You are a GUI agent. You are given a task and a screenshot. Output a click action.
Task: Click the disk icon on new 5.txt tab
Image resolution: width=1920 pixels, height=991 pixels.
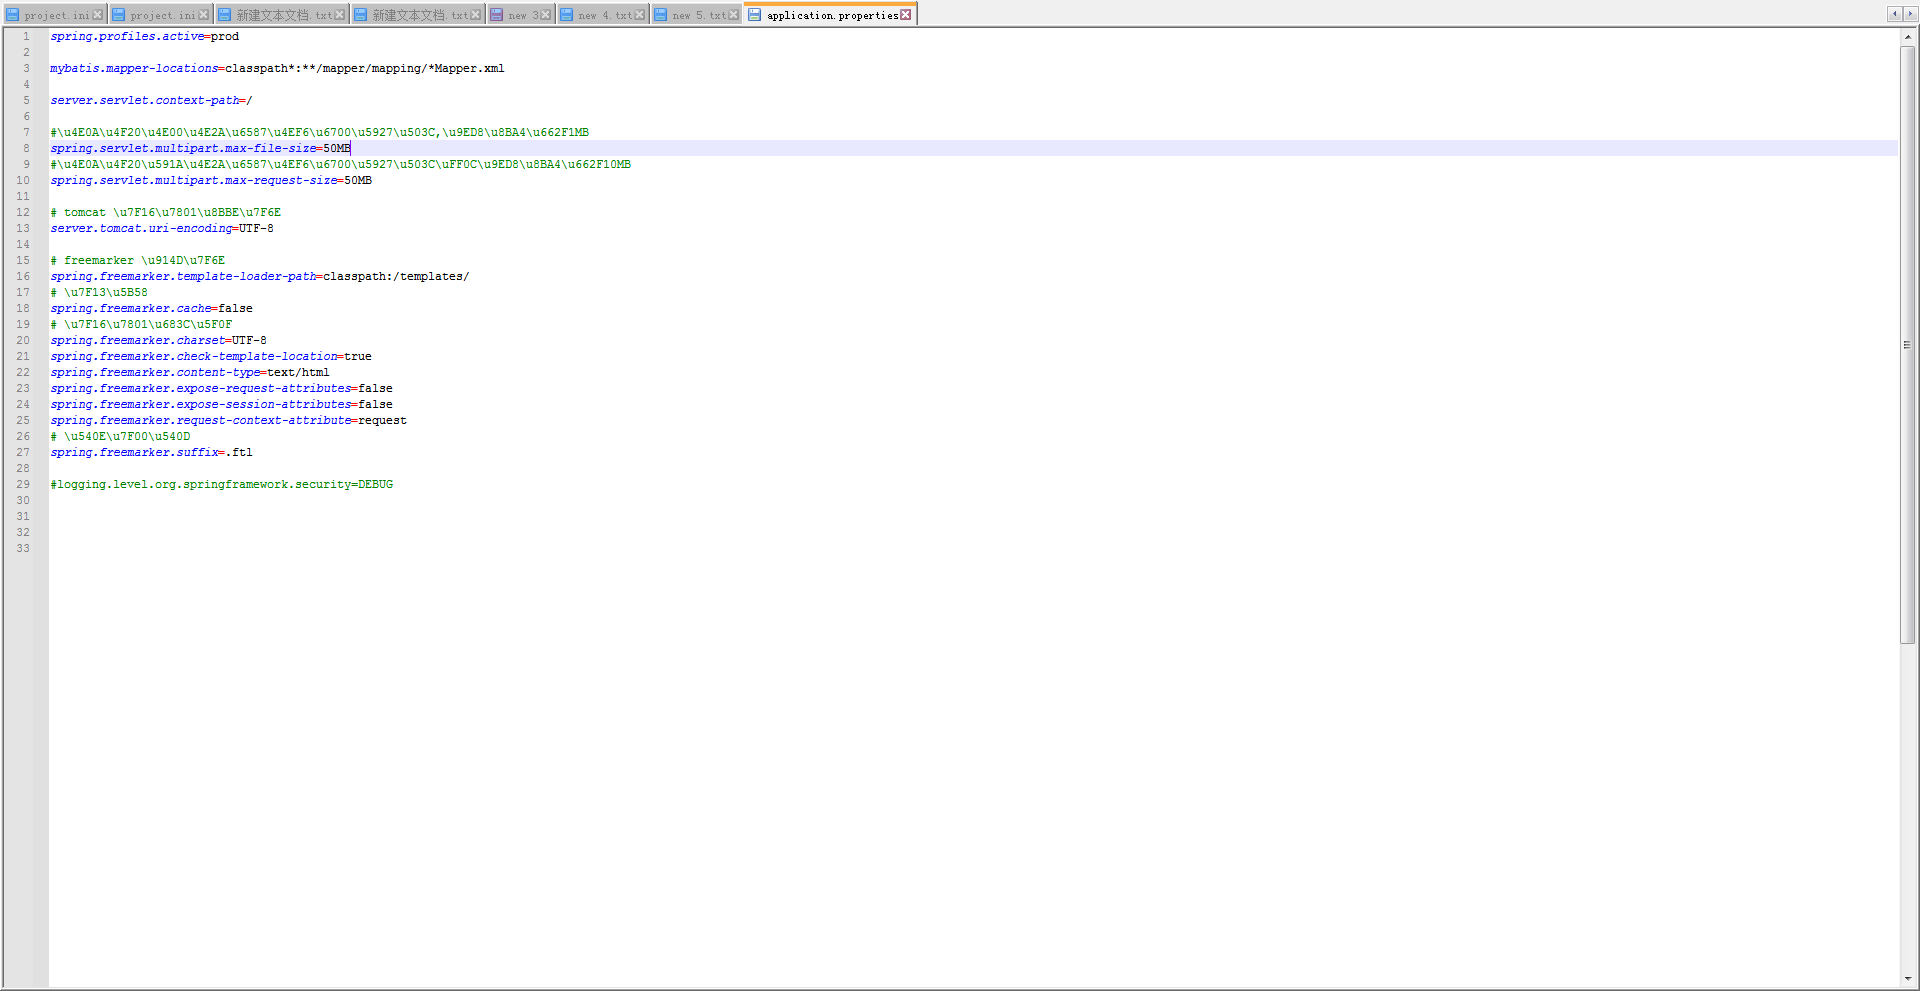(x=661, y=15)
